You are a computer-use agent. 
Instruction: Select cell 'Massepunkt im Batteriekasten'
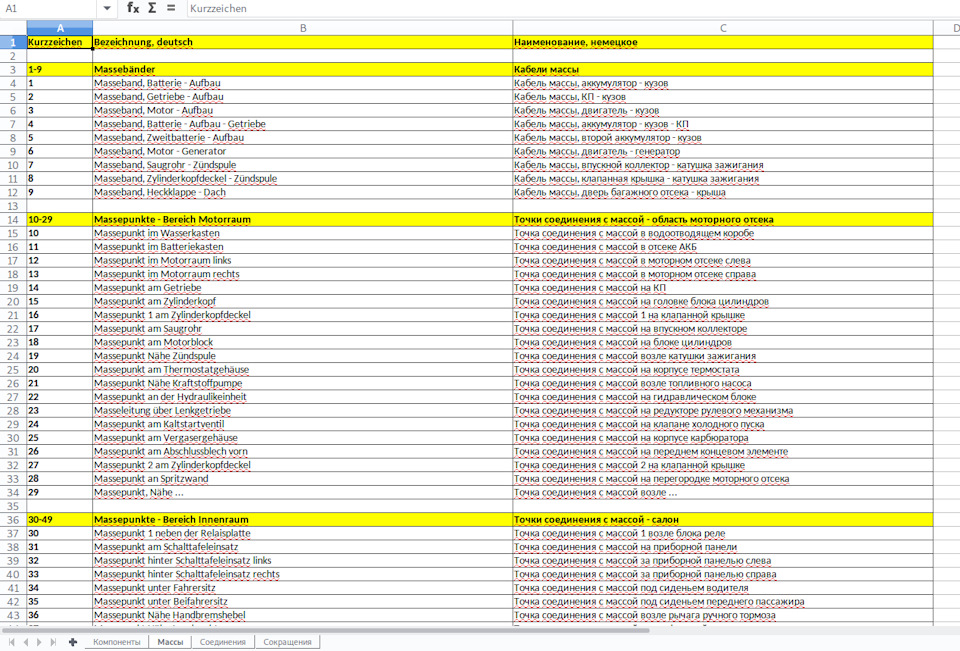(303, 247)
